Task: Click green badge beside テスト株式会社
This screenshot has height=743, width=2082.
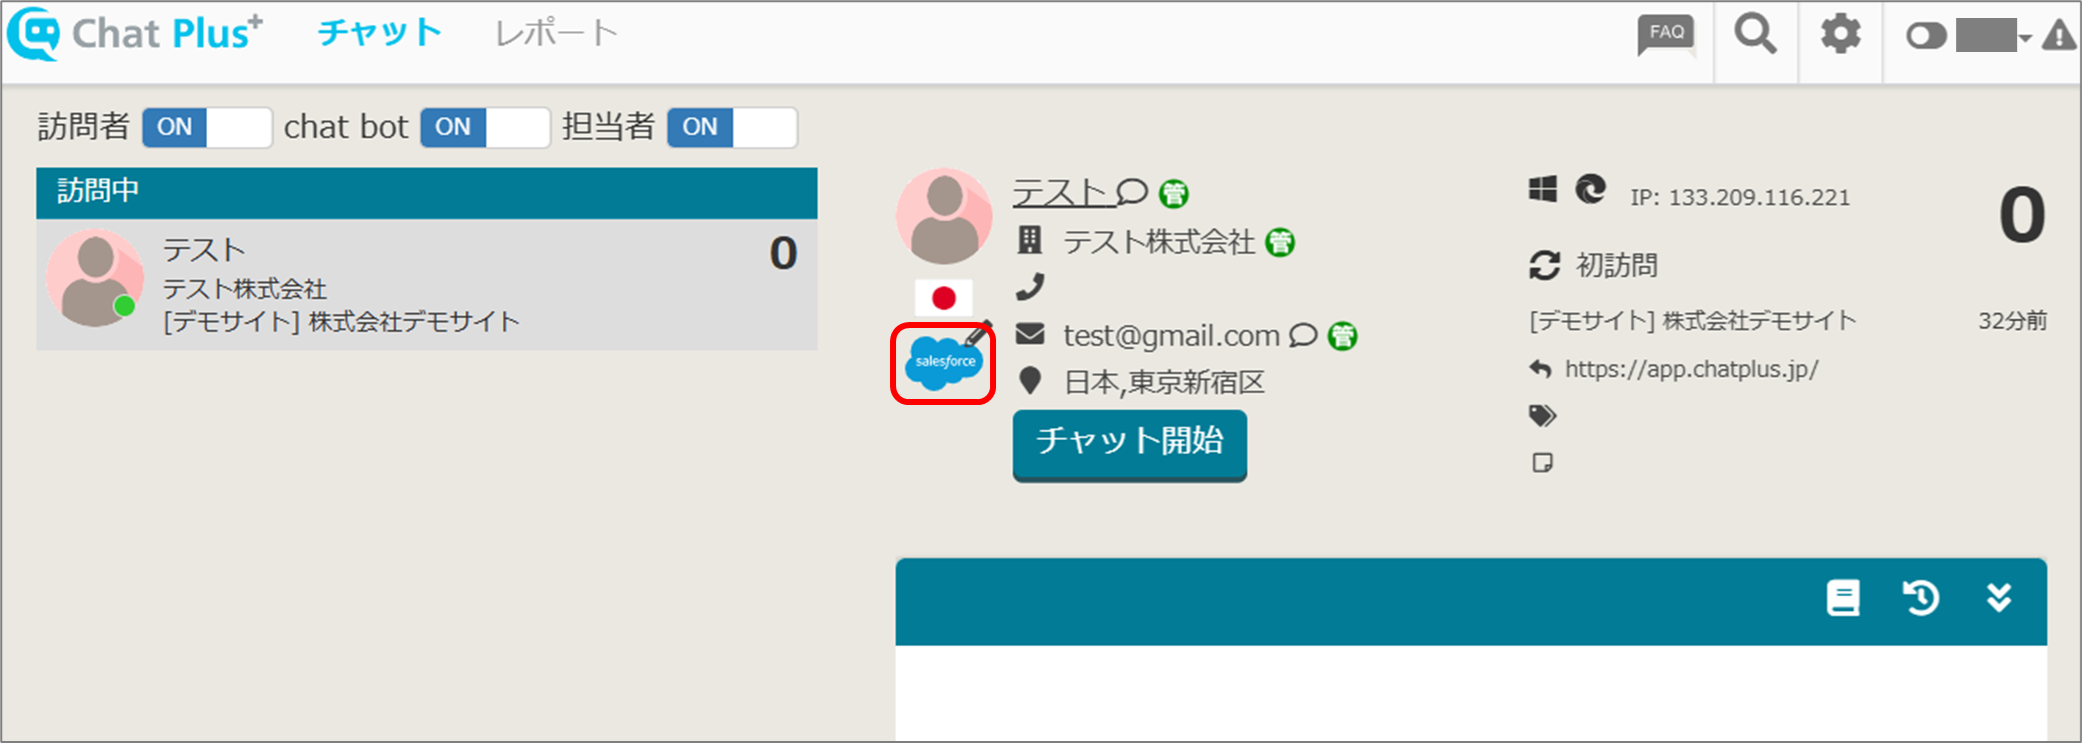Action: coord(1280,242)
